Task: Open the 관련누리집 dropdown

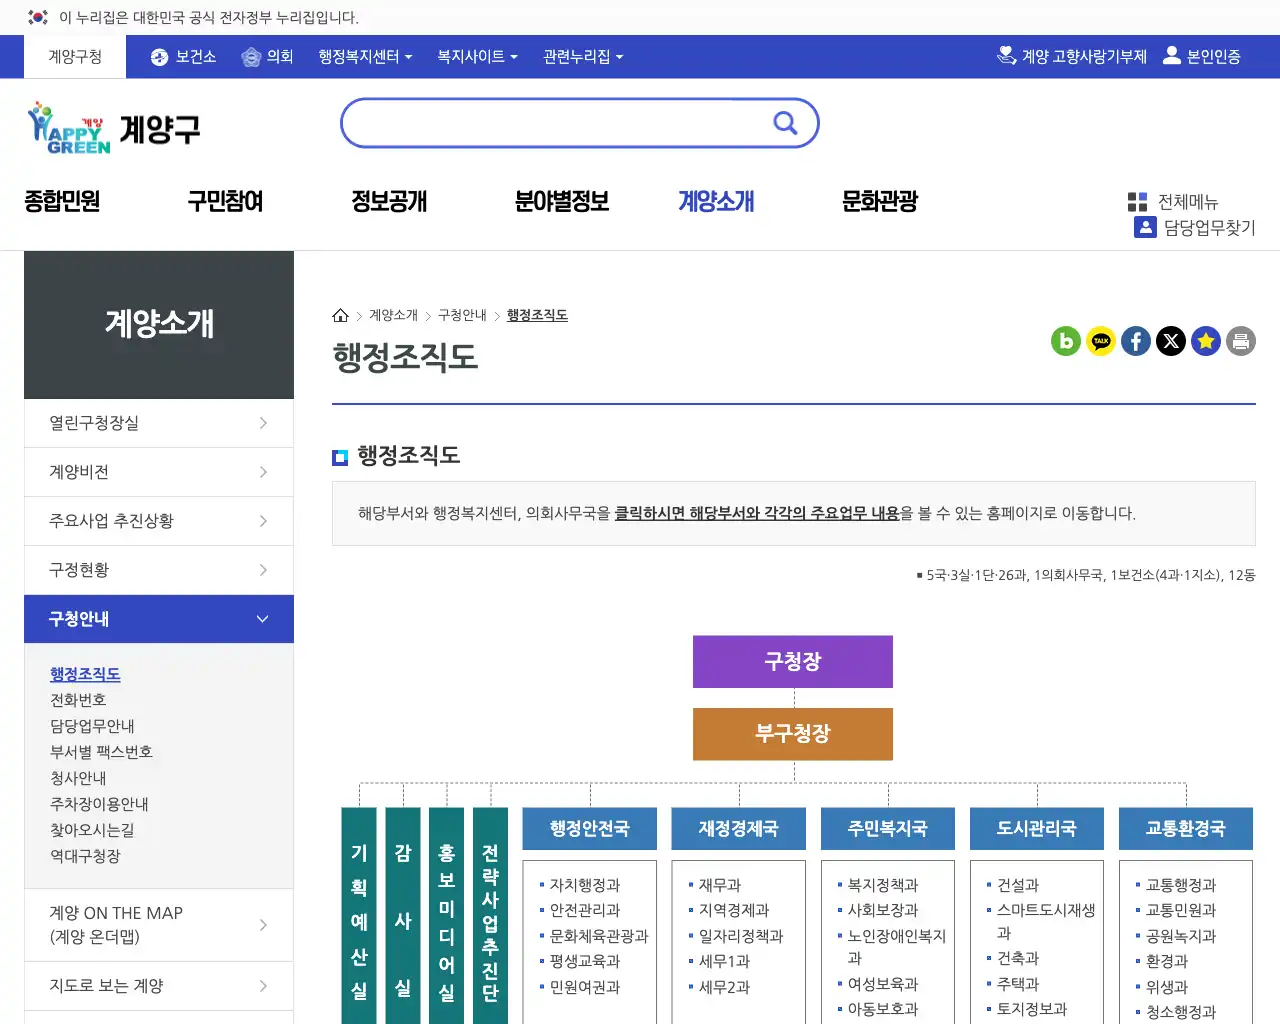Action: coord(582,56)
